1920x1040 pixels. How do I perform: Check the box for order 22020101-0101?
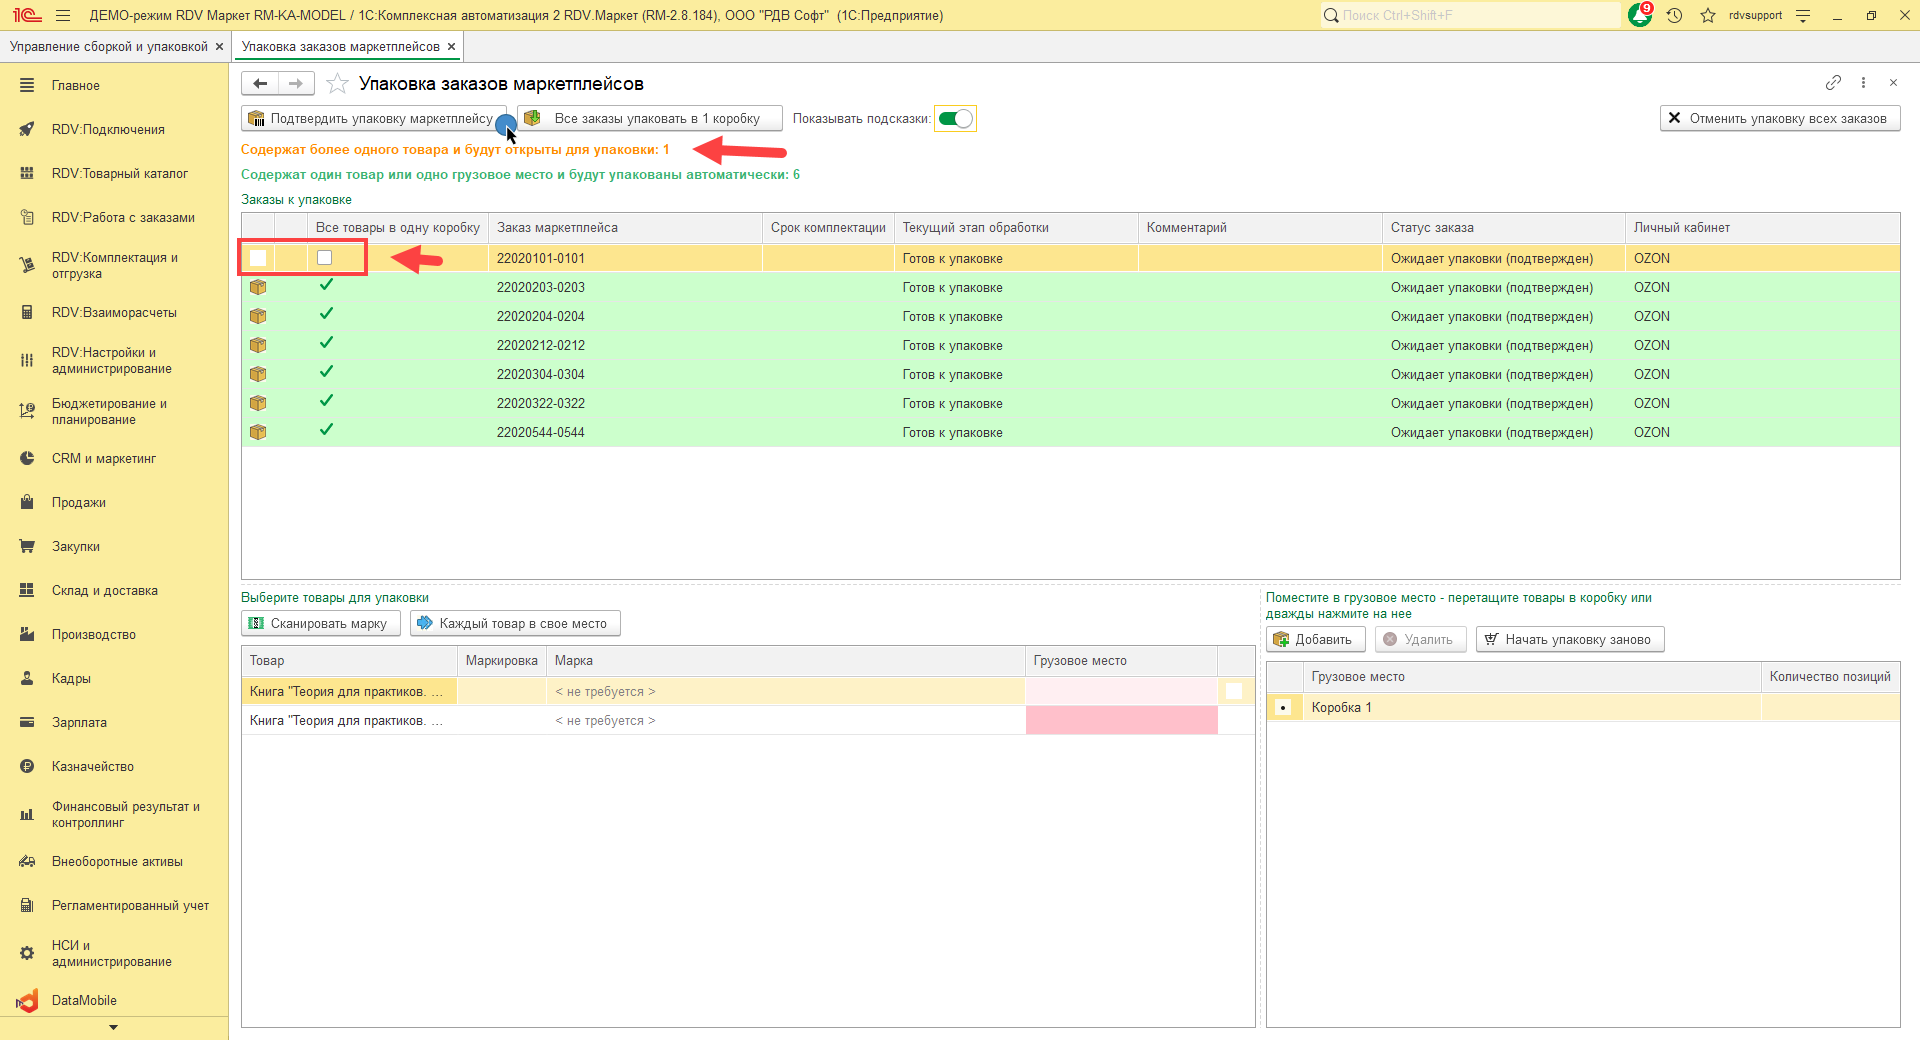pyautogui.click(x=324, y=258)
